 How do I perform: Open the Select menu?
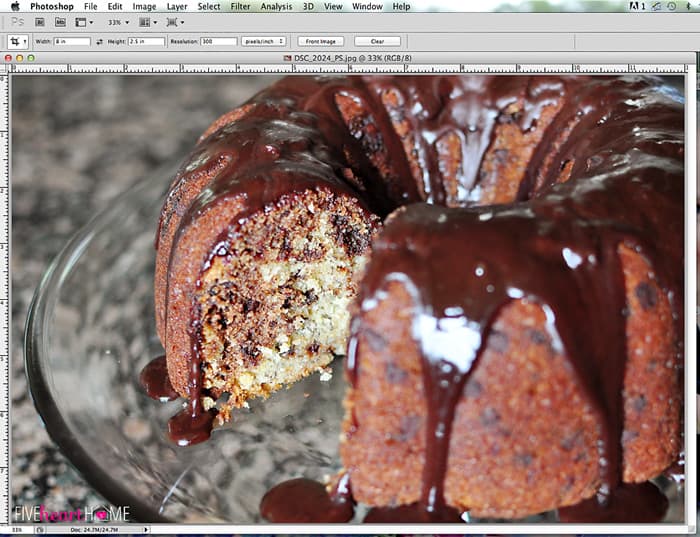(x=209, y=6)
